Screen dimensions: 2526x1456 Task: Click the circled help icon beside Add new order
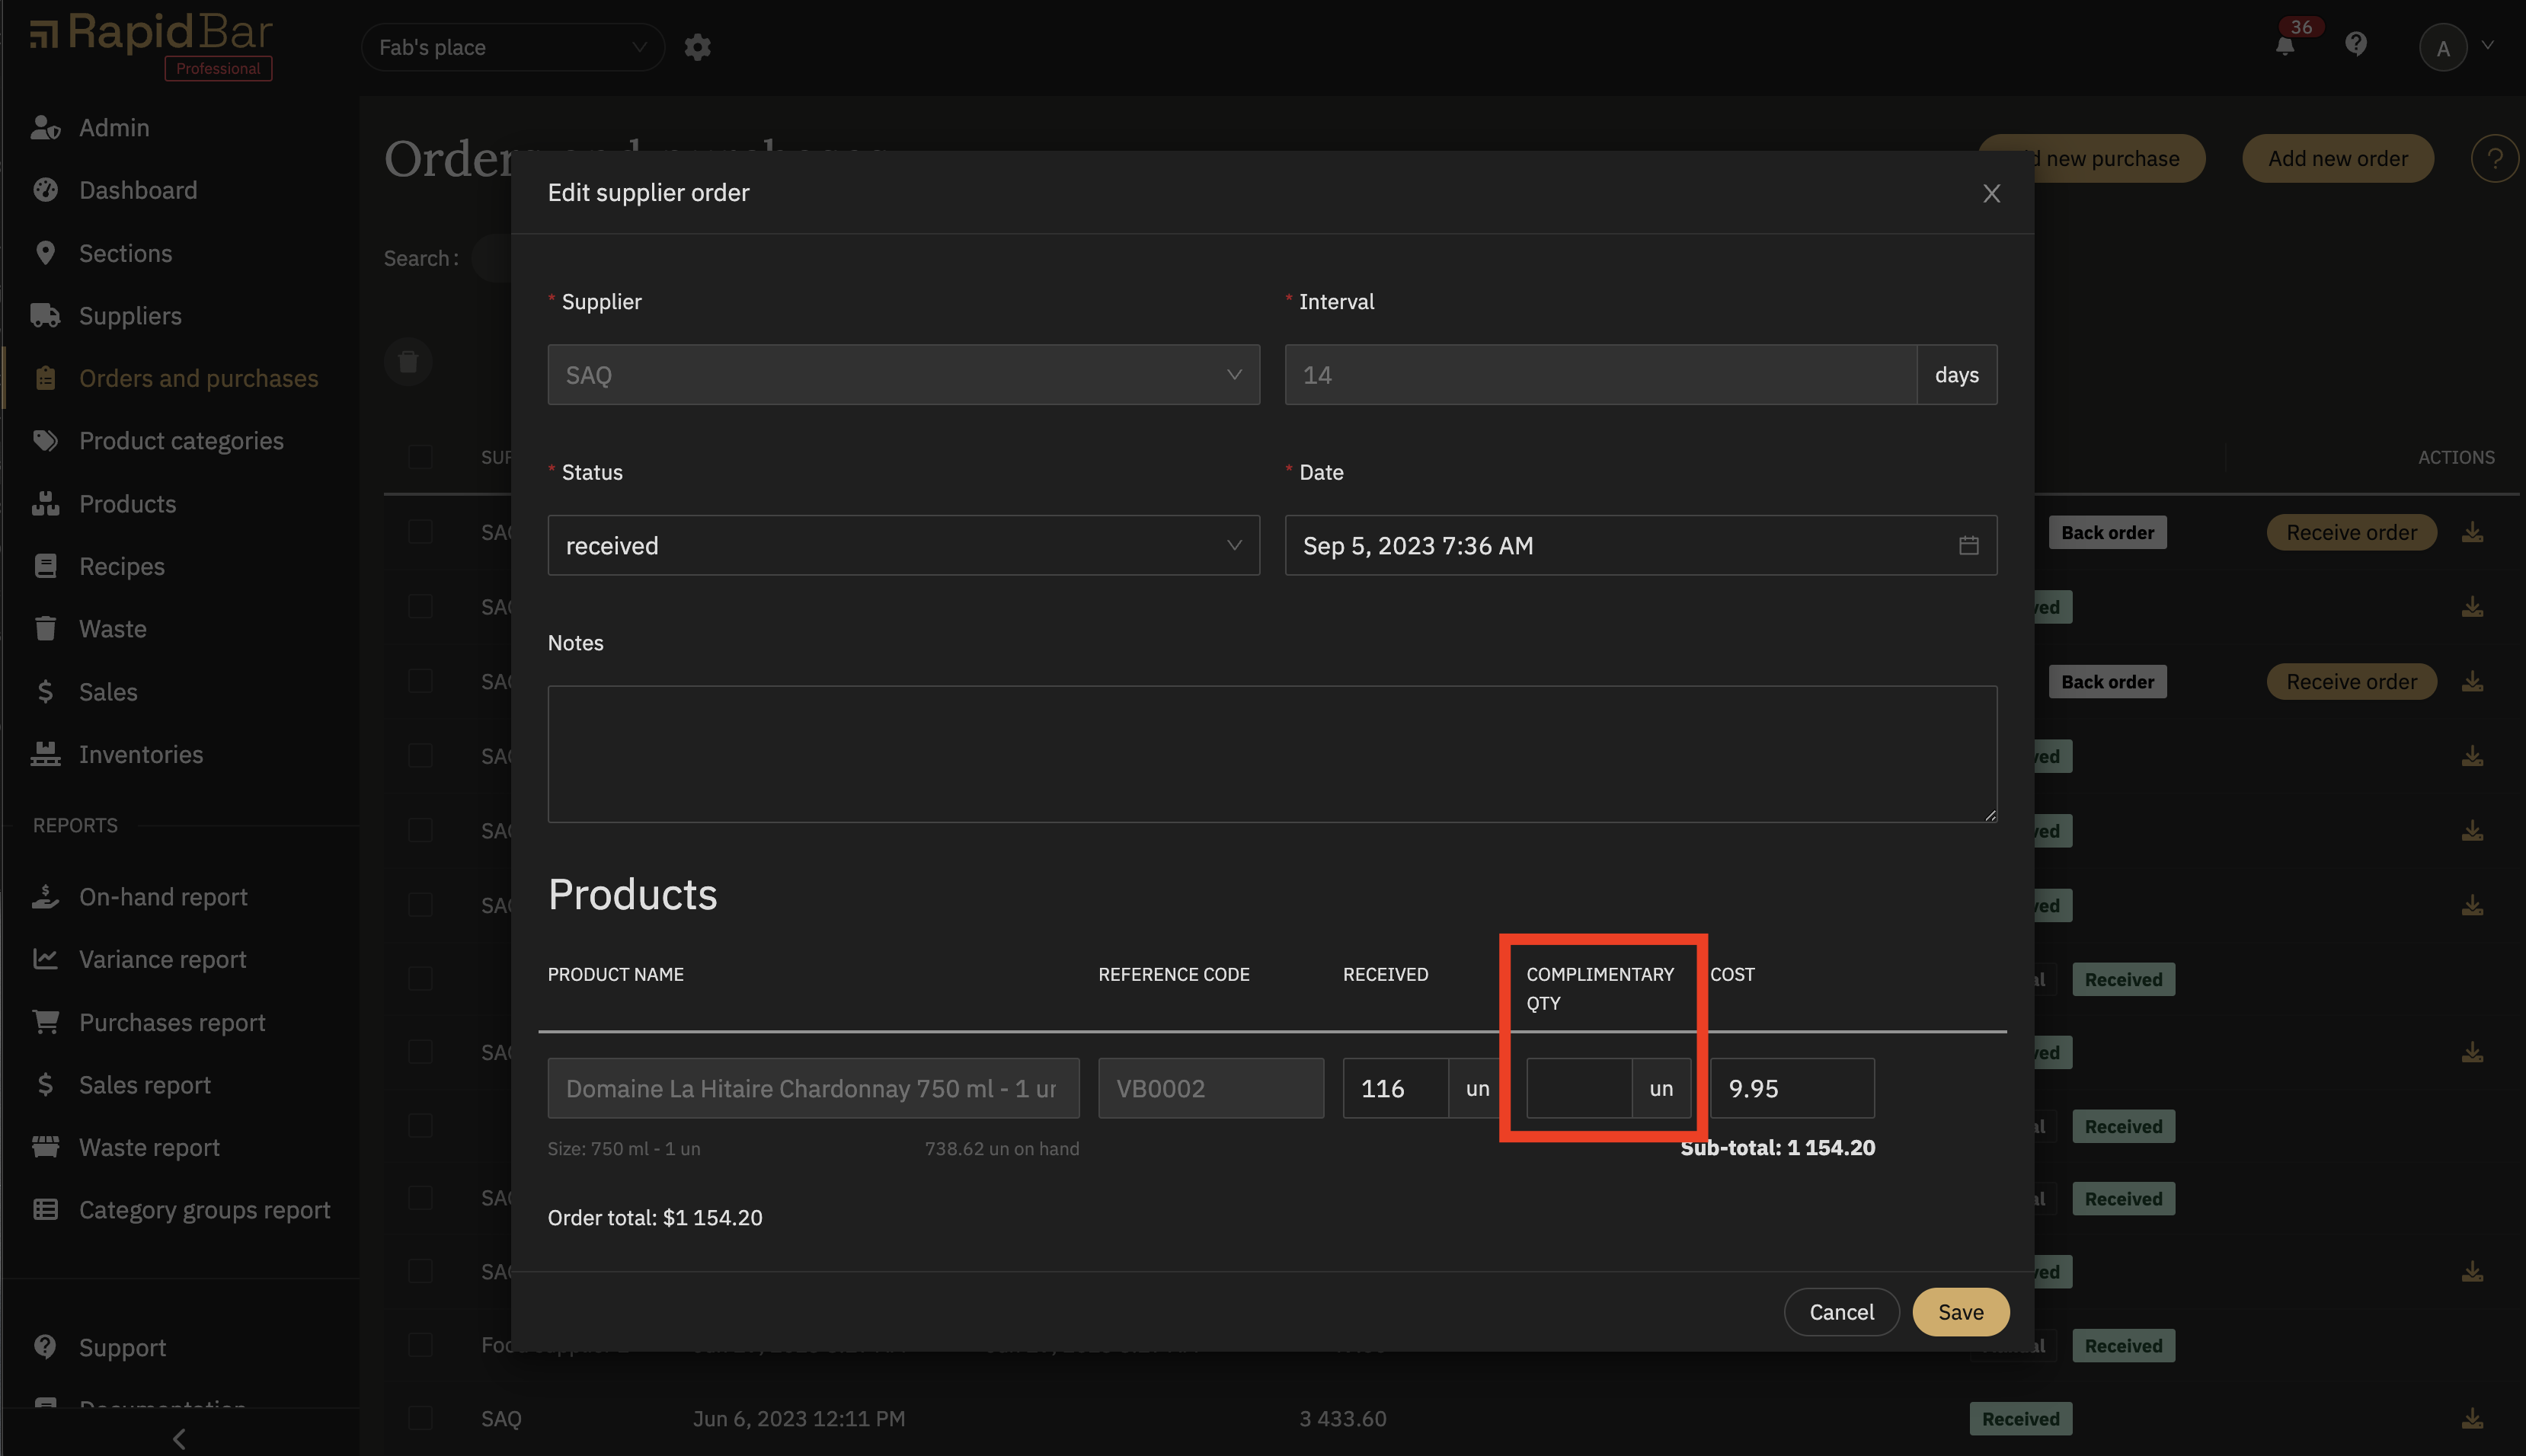[x=2494, y=158]
